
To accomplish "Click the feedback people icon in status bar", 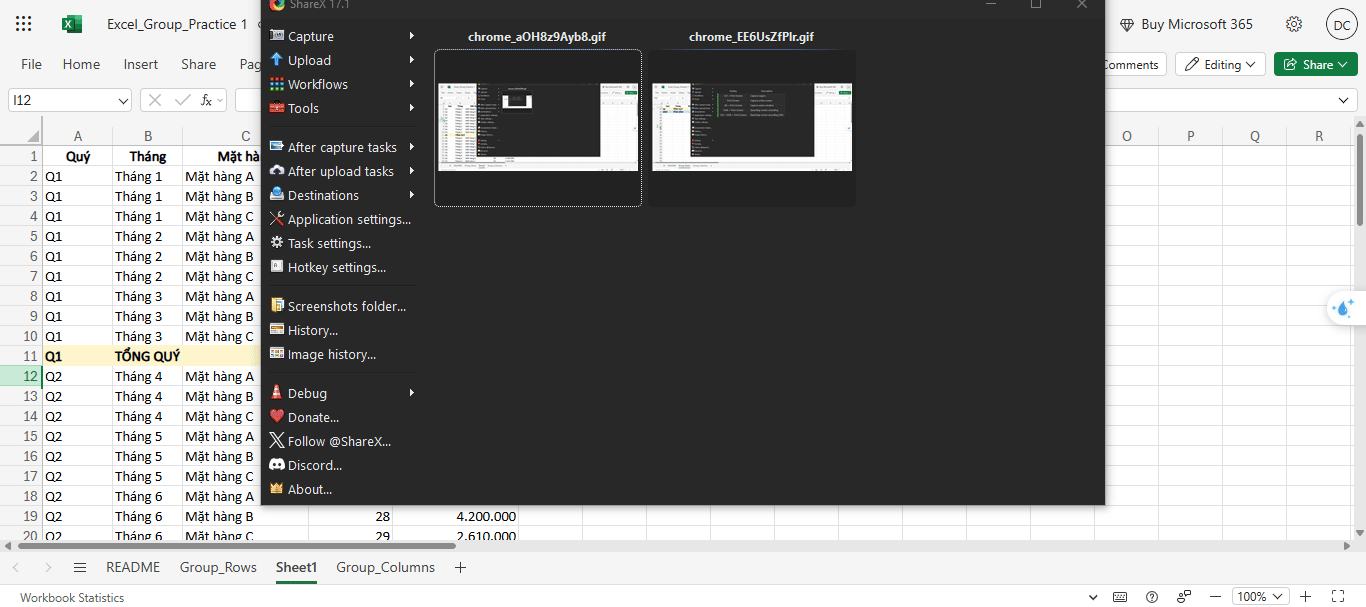I will (1184, 597).
